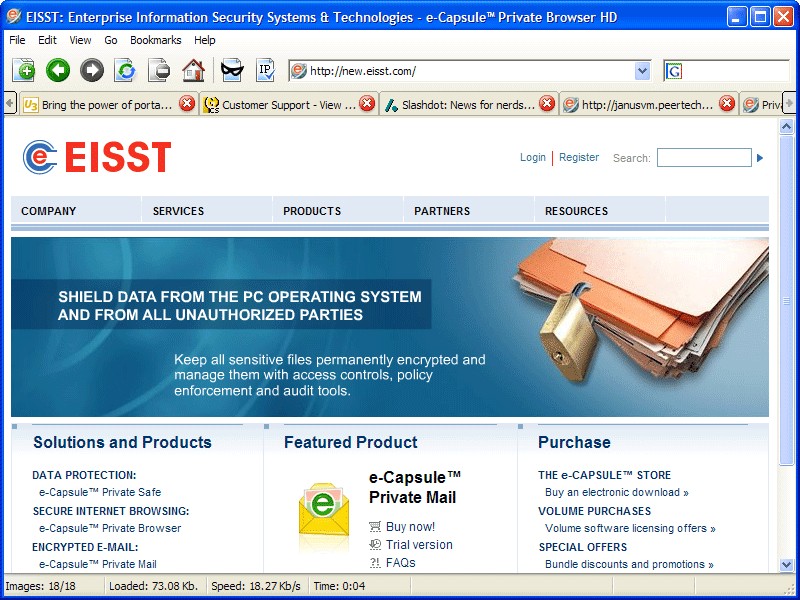Click the address bar site icon

click(x=298, y=71)
